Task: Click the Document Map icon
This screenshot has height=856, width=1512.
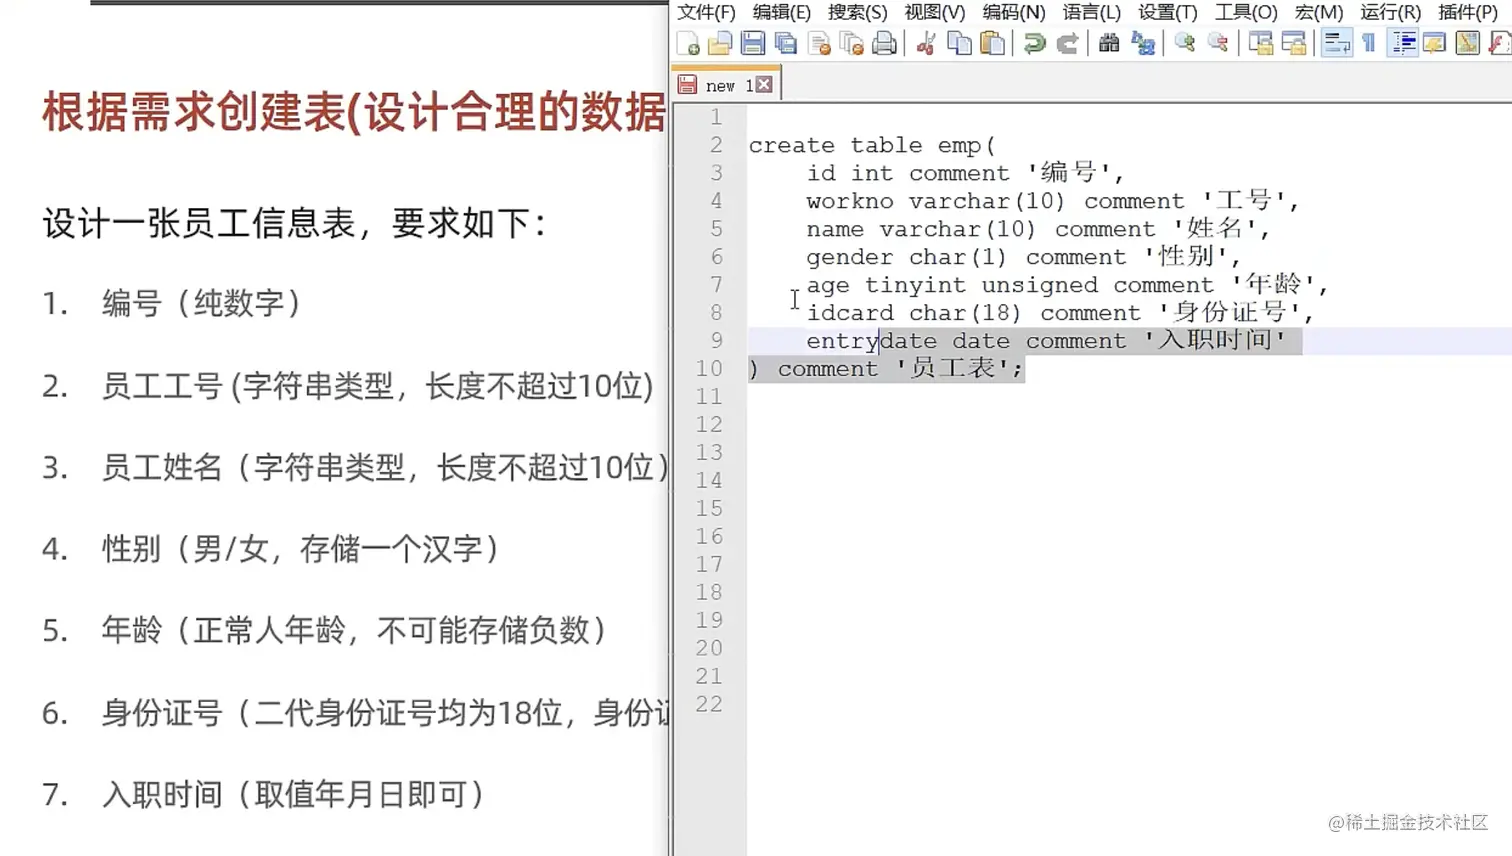Action: [x=1468, y=43]
